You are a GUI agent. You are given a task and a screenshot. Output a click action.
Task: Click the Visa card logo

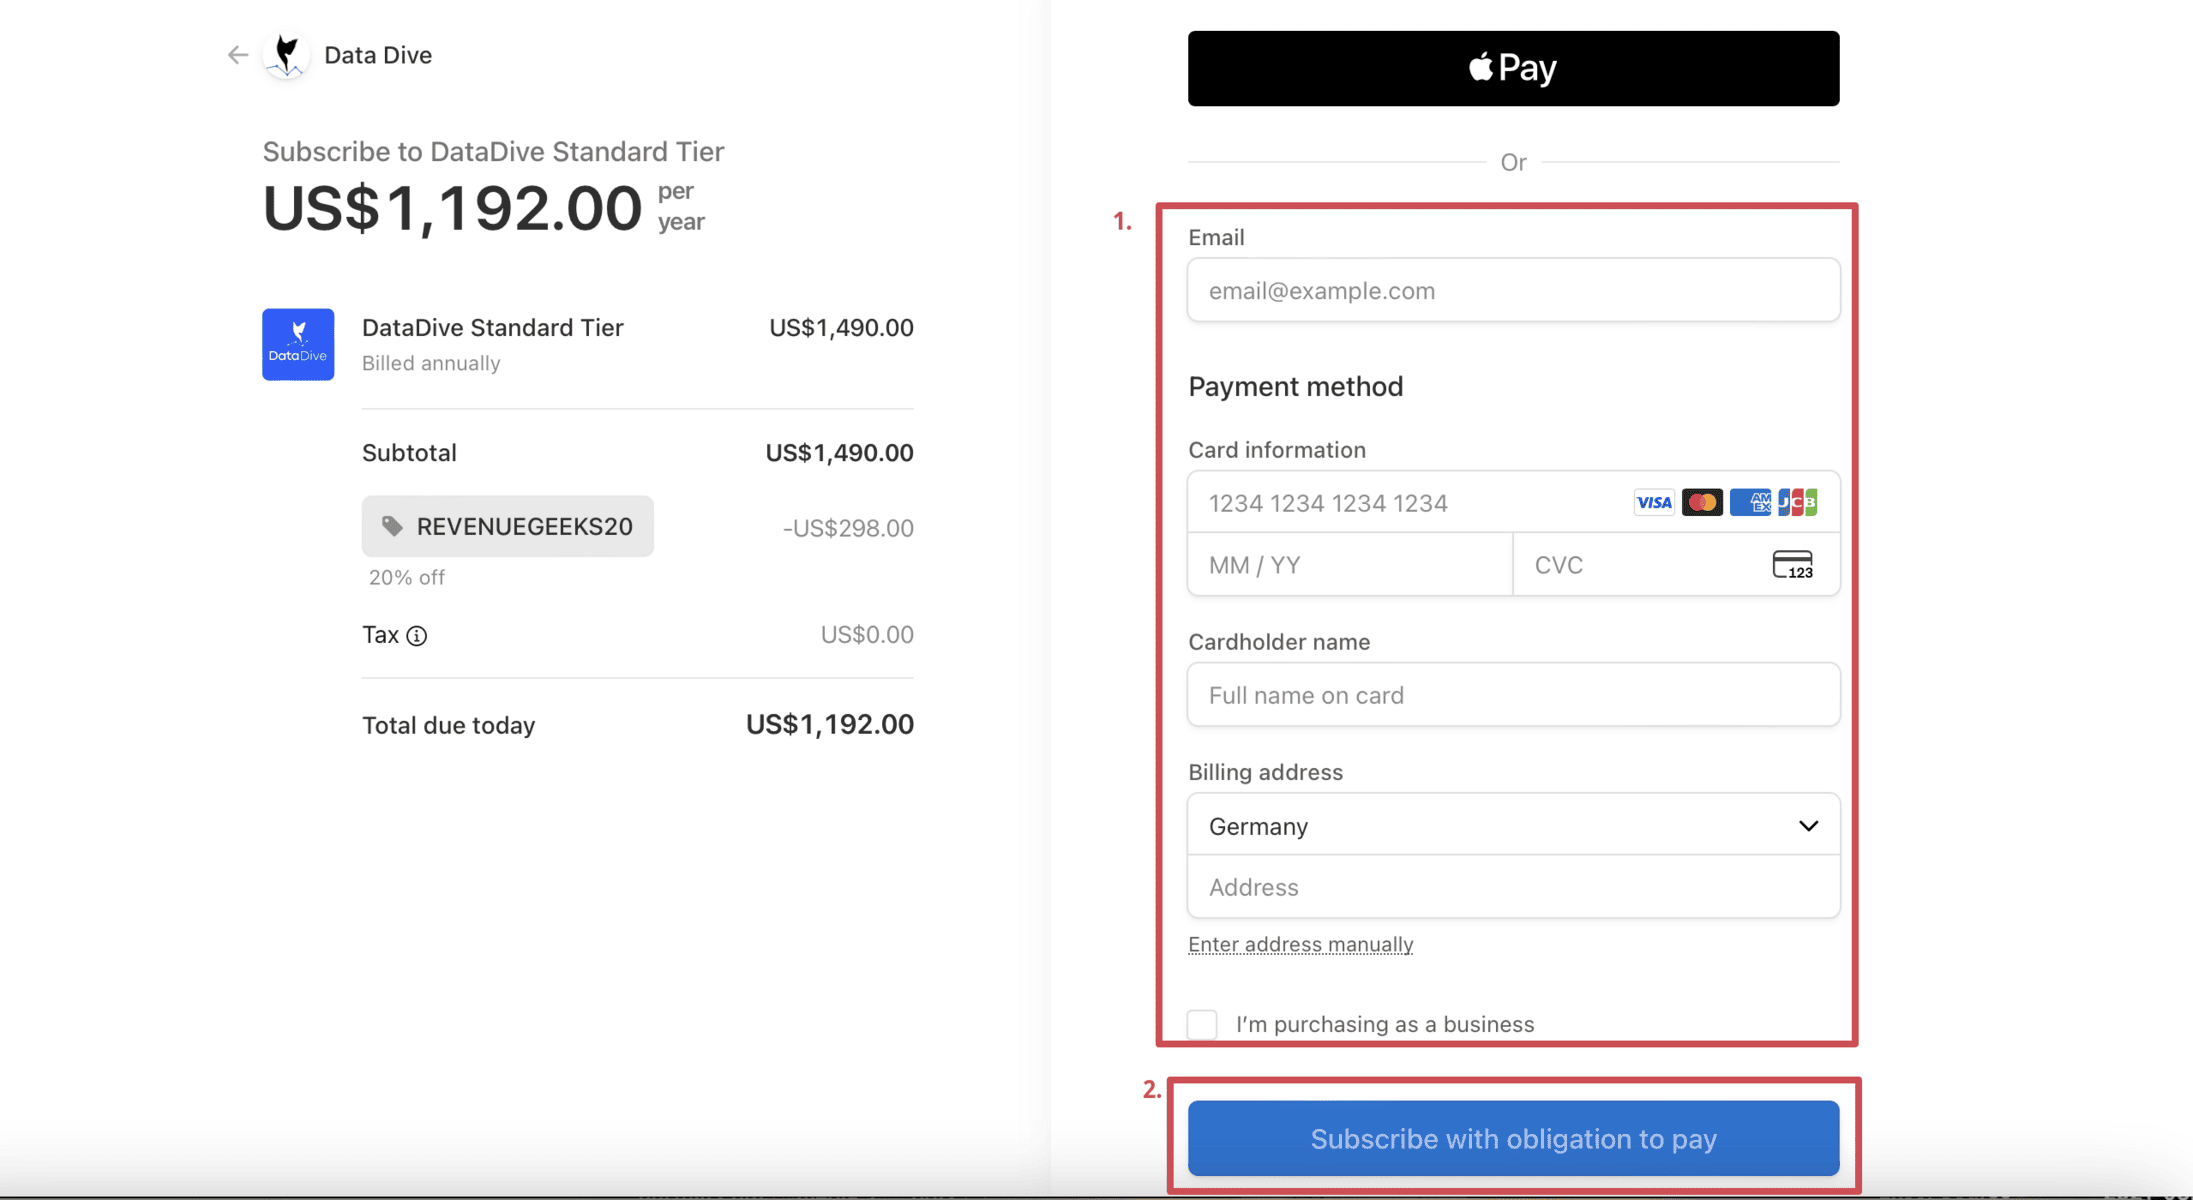click(x=1654, y=502)
